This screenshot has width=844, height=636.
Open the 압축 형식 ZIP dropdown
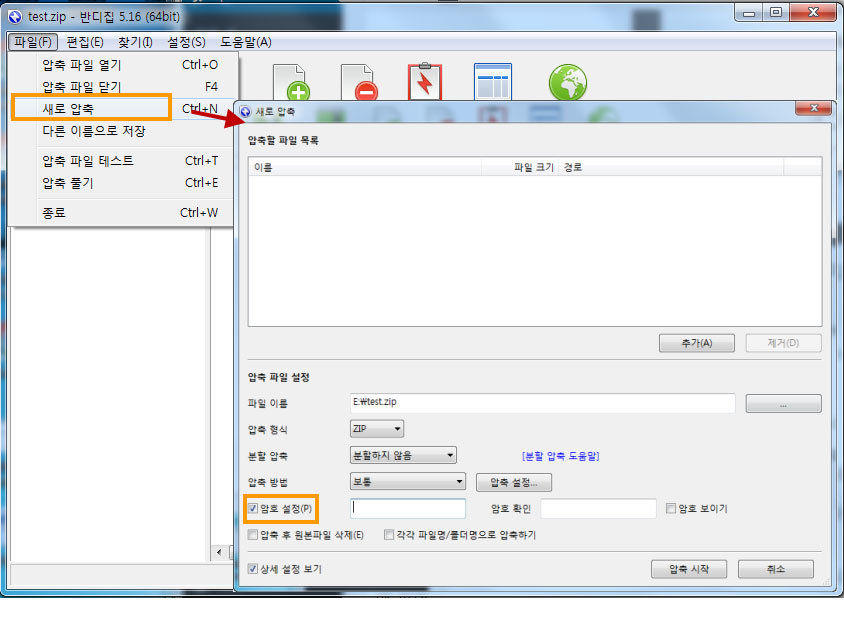(377, 429)
